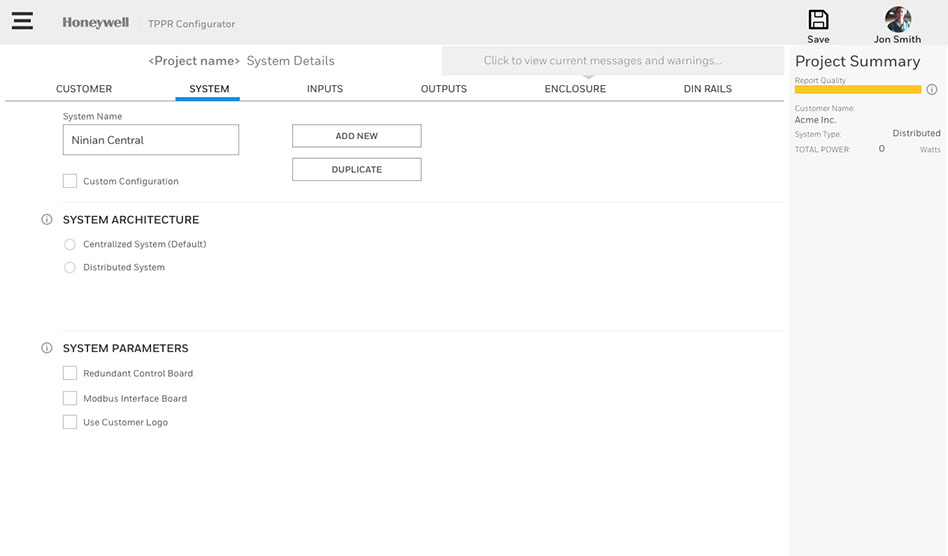Enable the Custom Configuration checkbox
Screen dimensions: 948x556
[70, 181]
